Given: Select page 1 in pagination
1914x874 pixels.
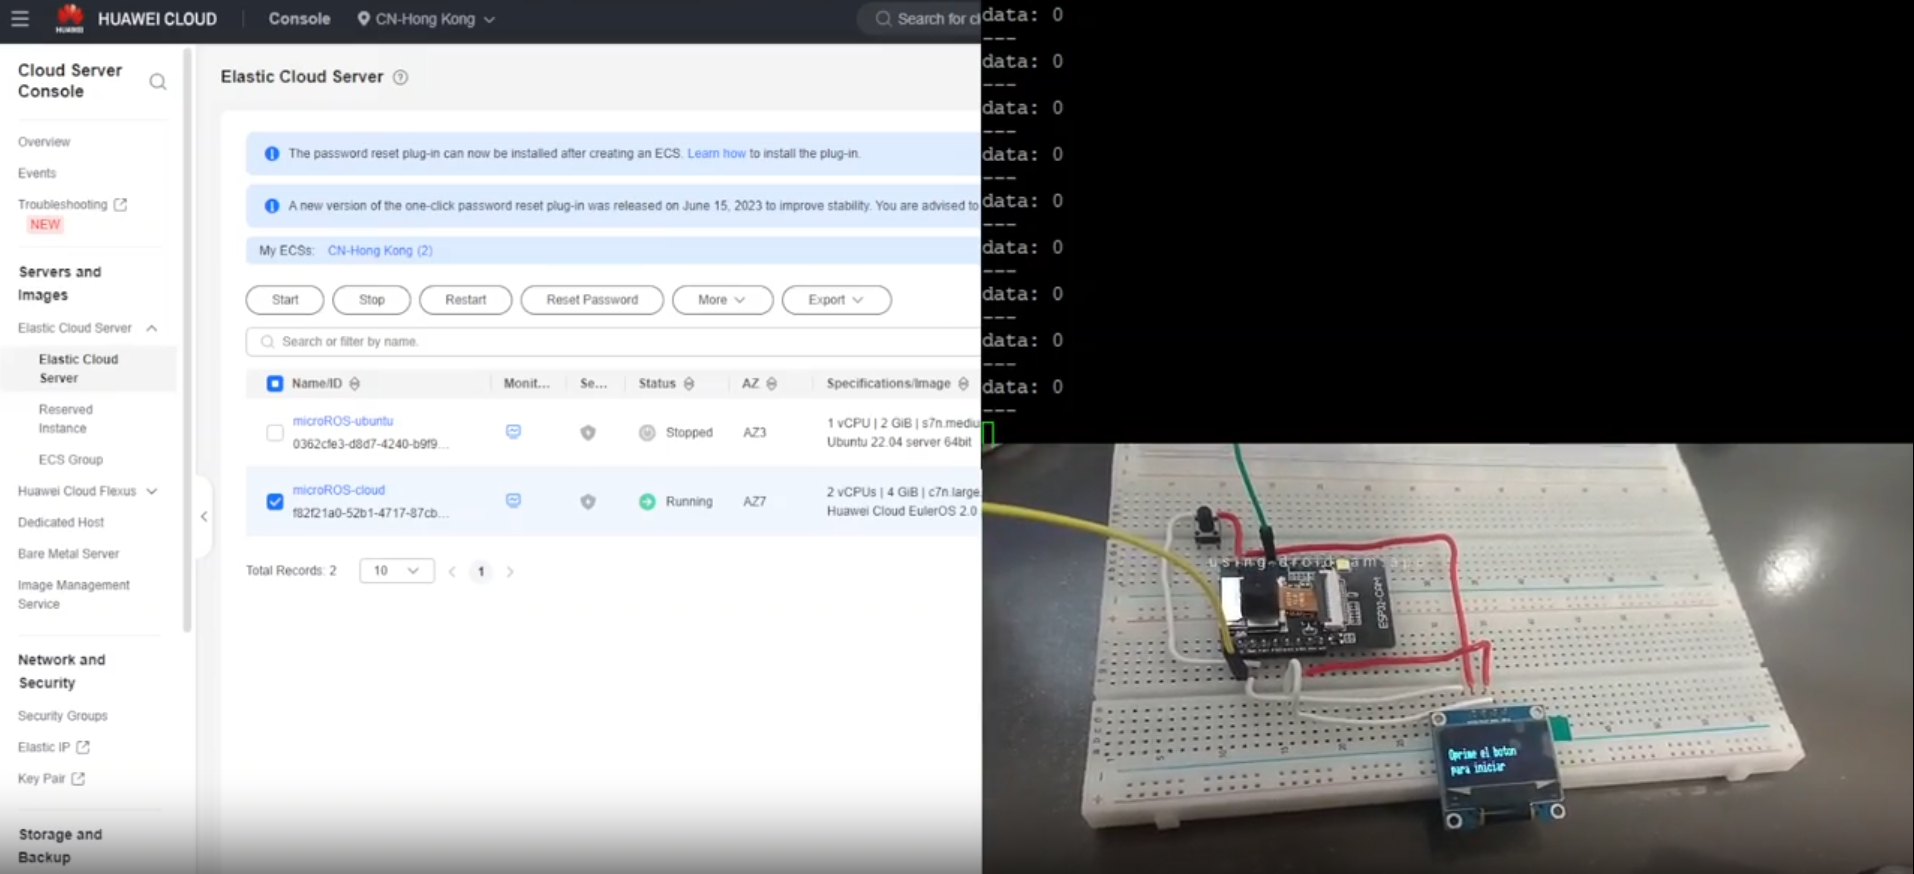Looking at the screenshot, I should pyautogui.click(x=481, y=572).
